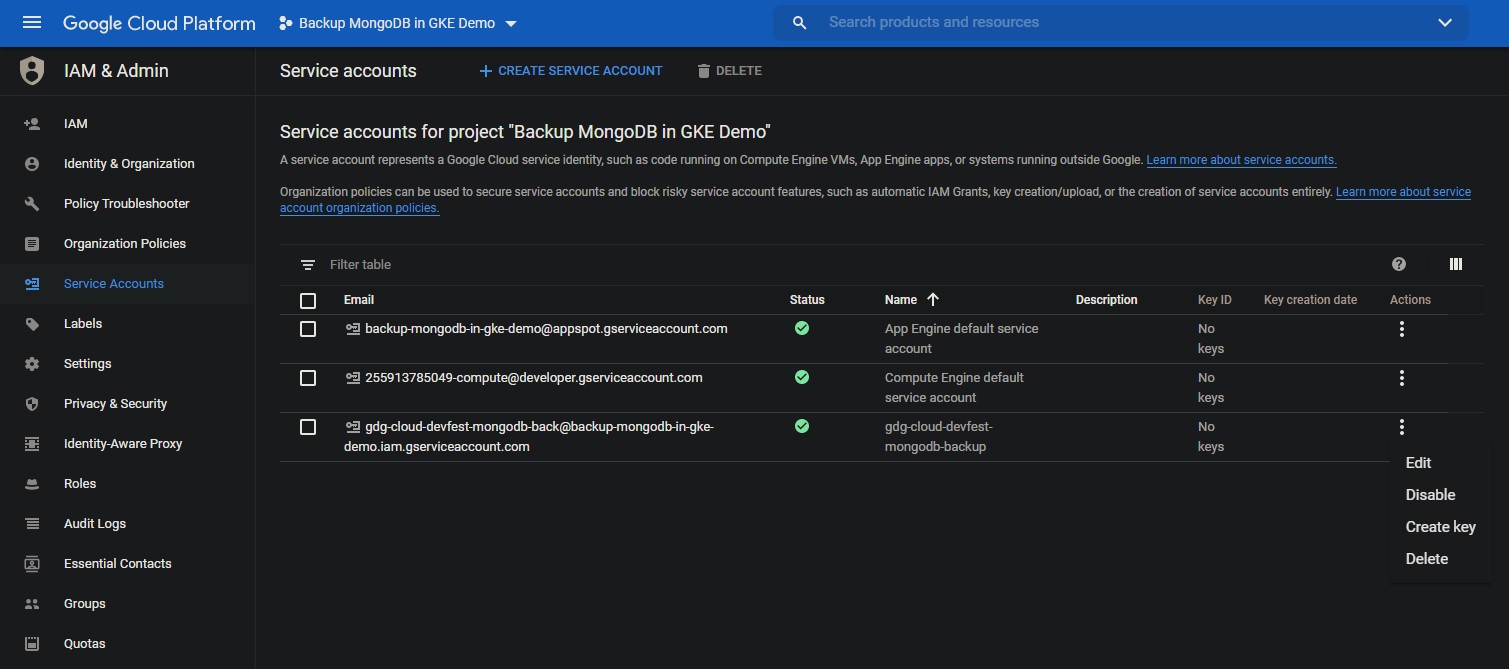The height and width of the screenshot is (669, 1509).
Task: Click the Name column sort arrow
Action: click(933, 299)
